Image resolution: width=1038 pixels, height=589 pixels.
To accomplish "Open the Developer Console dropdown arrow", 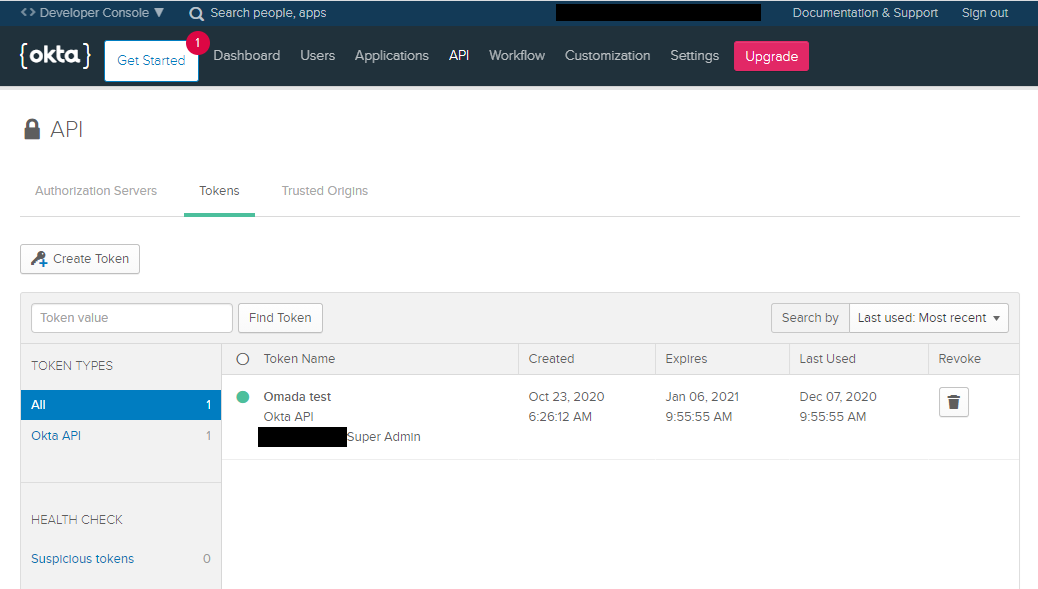I will pyautogui.click(x=159, y=13).
